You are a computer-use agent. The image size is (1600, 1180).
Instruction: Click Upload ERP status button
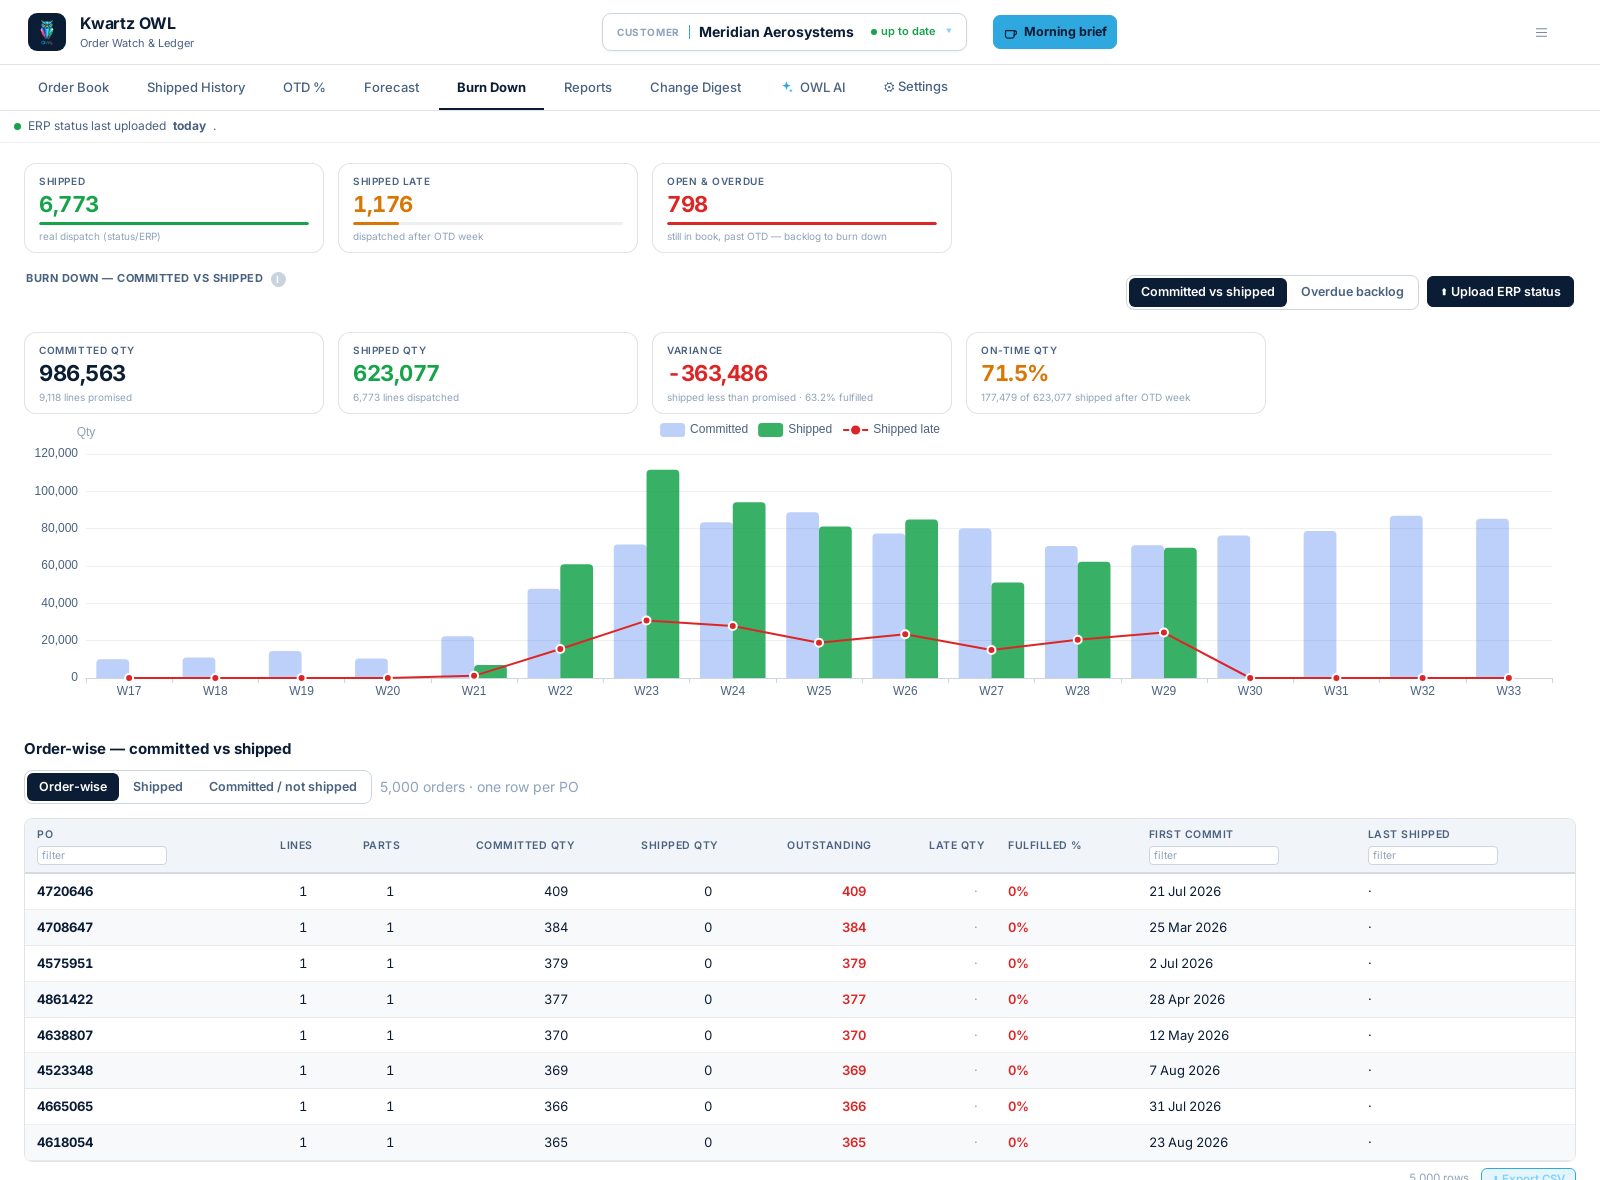(1500, 292)
